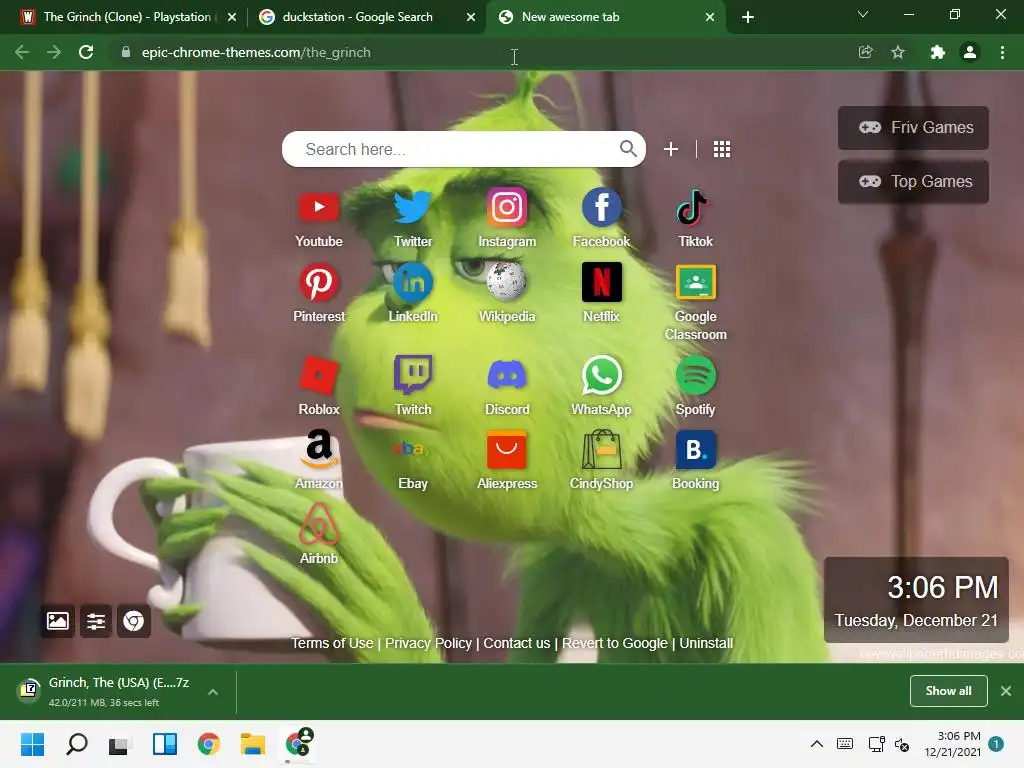Click the address bar URL

(256, 52)
